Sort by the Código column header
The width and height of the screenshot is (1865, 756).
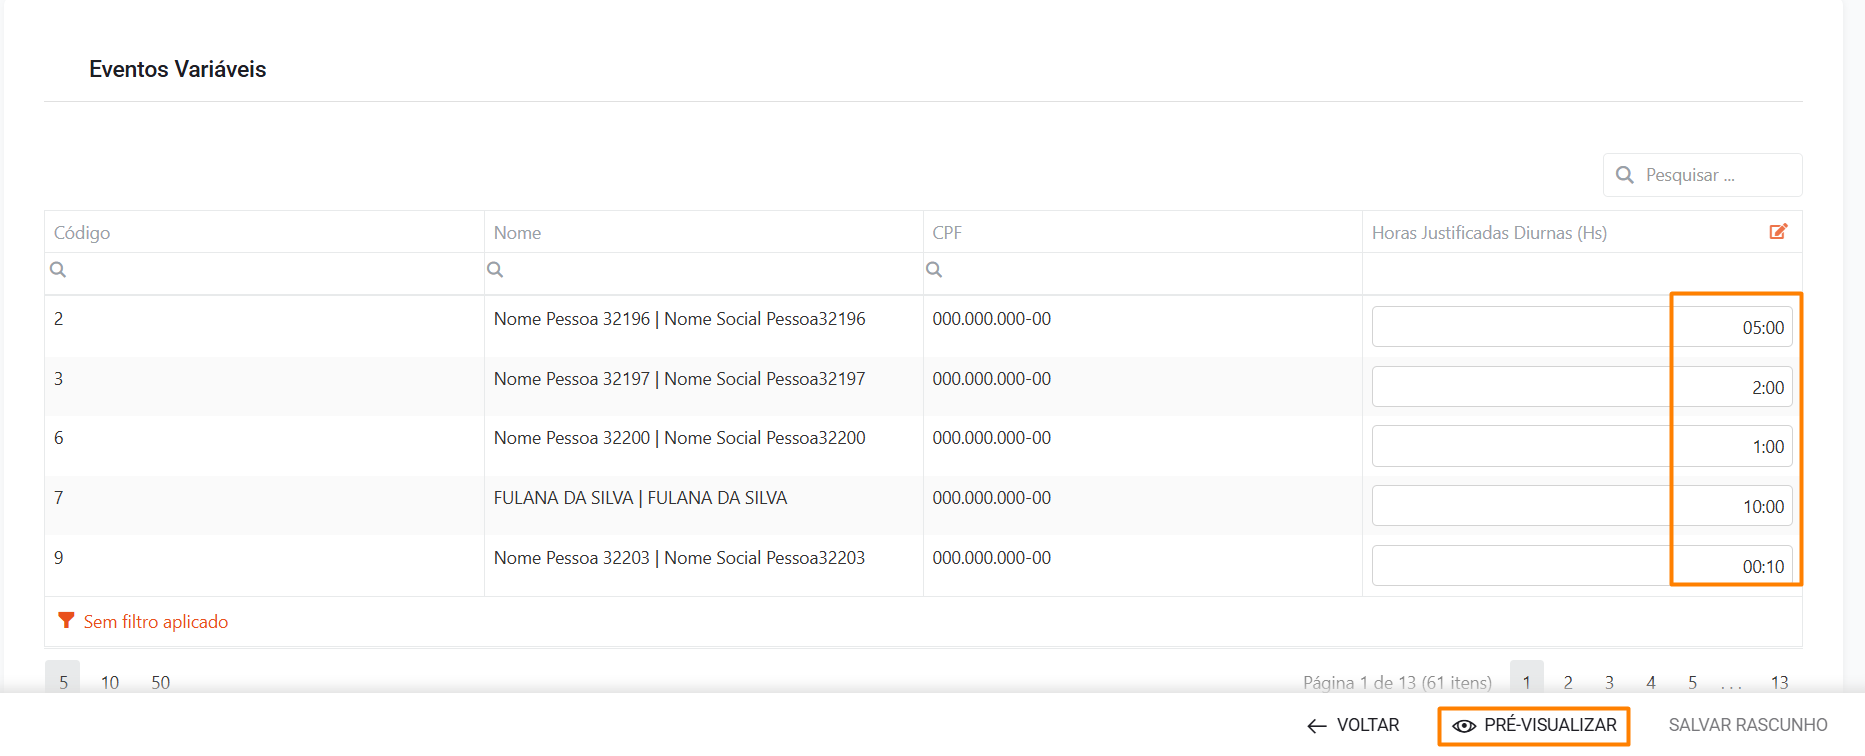82,233
